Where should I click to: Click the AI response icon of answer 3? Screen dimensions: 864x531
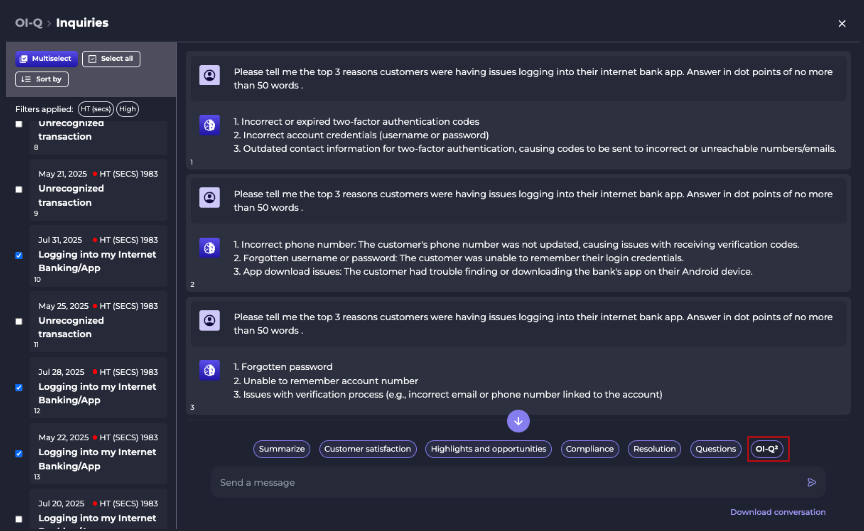209,370
